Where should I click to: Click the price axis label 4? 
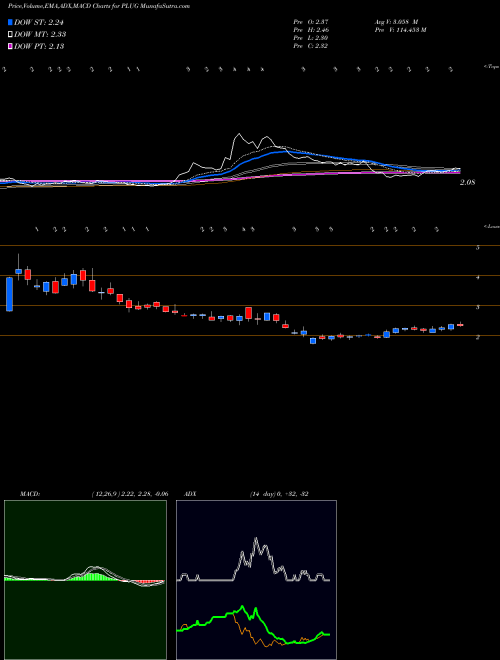478,277
